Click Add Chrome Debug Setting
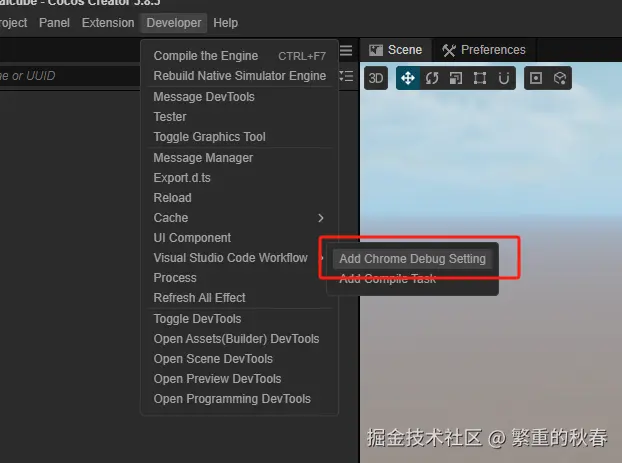 tap(412, 259)
